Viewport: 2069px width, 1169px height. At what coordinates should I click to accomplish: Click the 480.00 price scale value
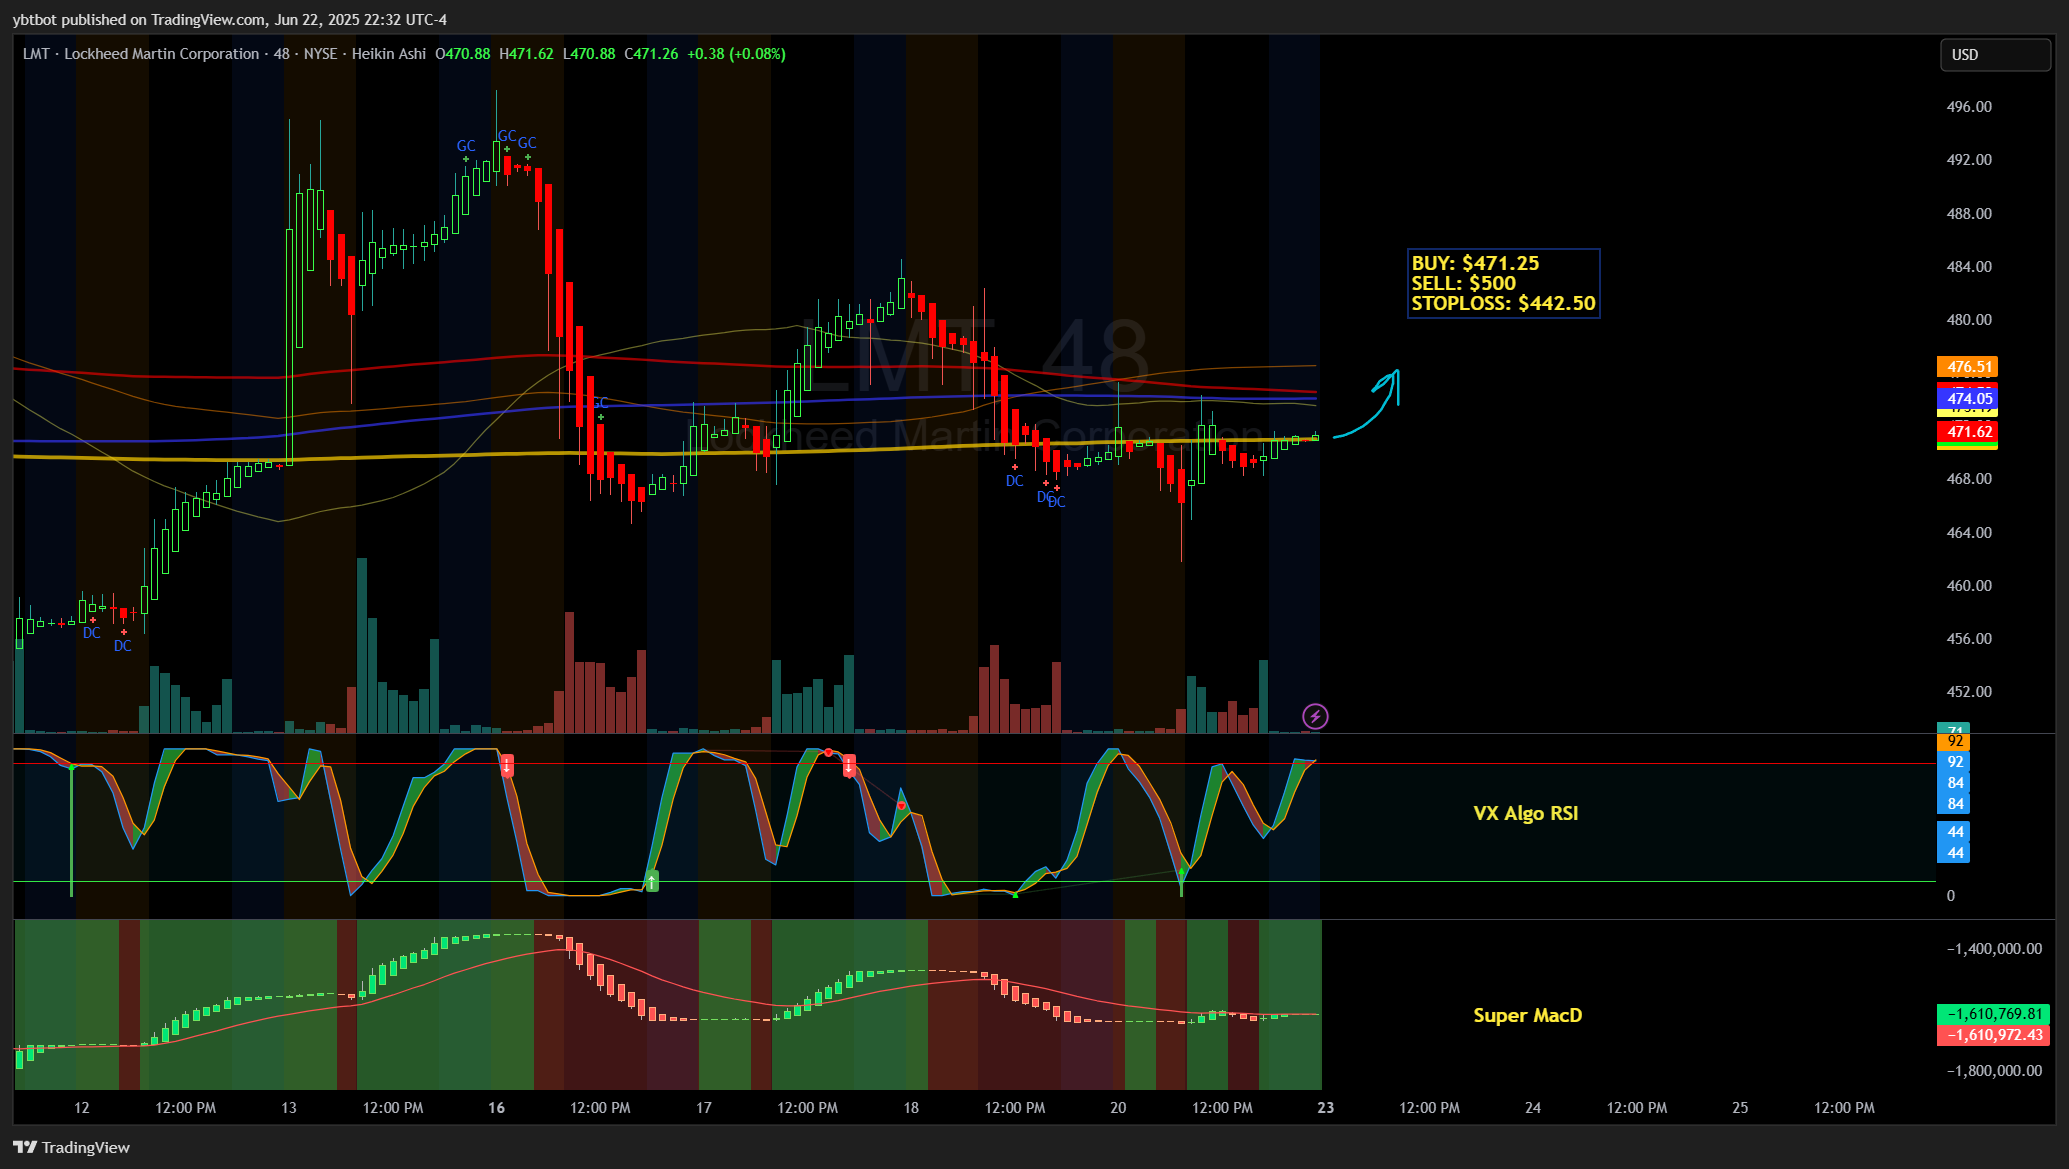[1968, 320]
